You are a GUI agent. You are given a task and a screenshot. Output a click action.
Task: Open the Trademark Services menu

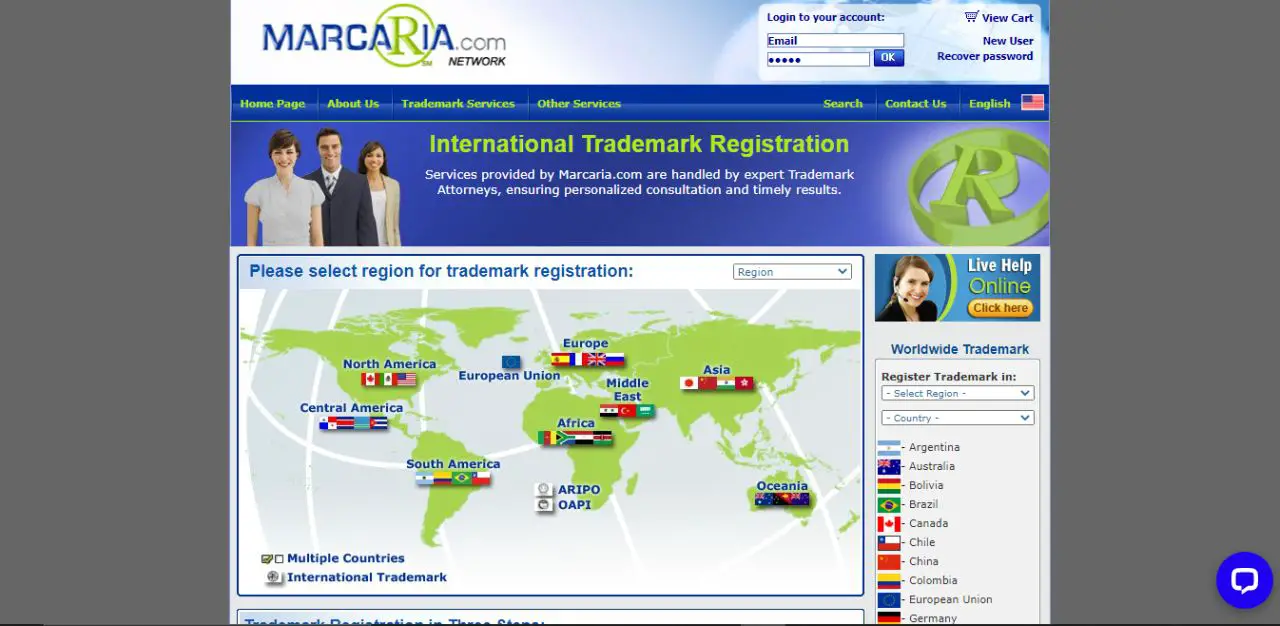pos(458,104)
